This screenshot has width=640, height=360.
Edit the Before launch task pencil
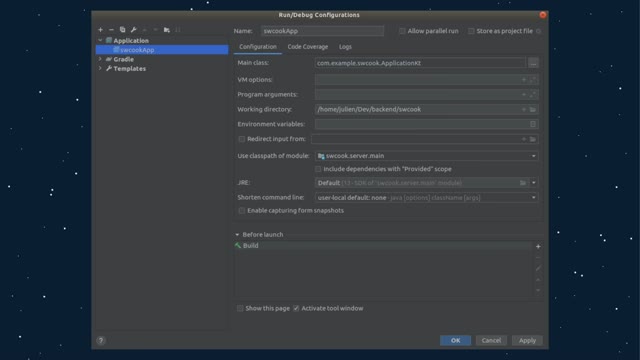[538, 269]
